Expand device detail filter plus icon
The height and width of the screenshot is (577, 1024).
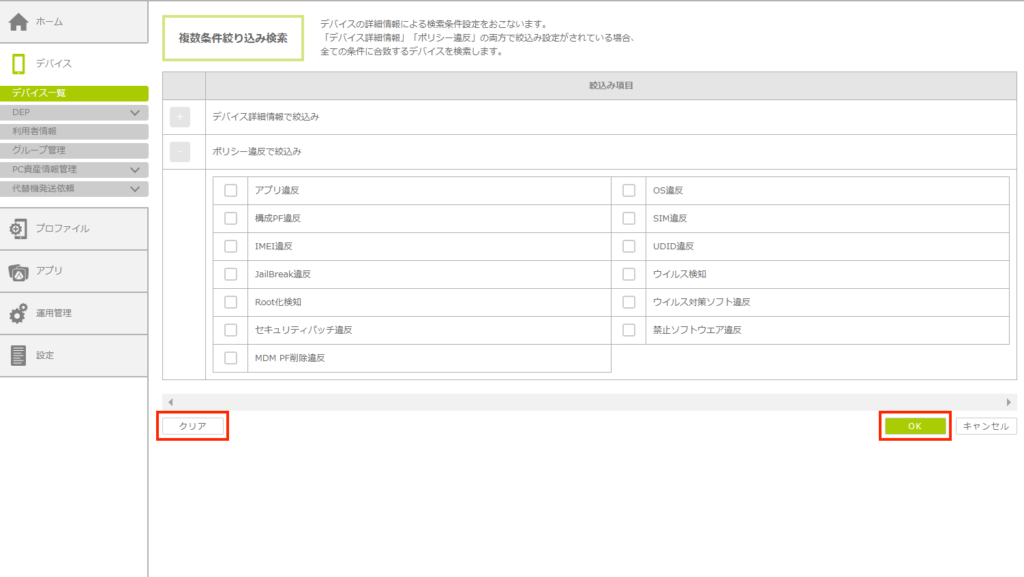tap(180, 117)
